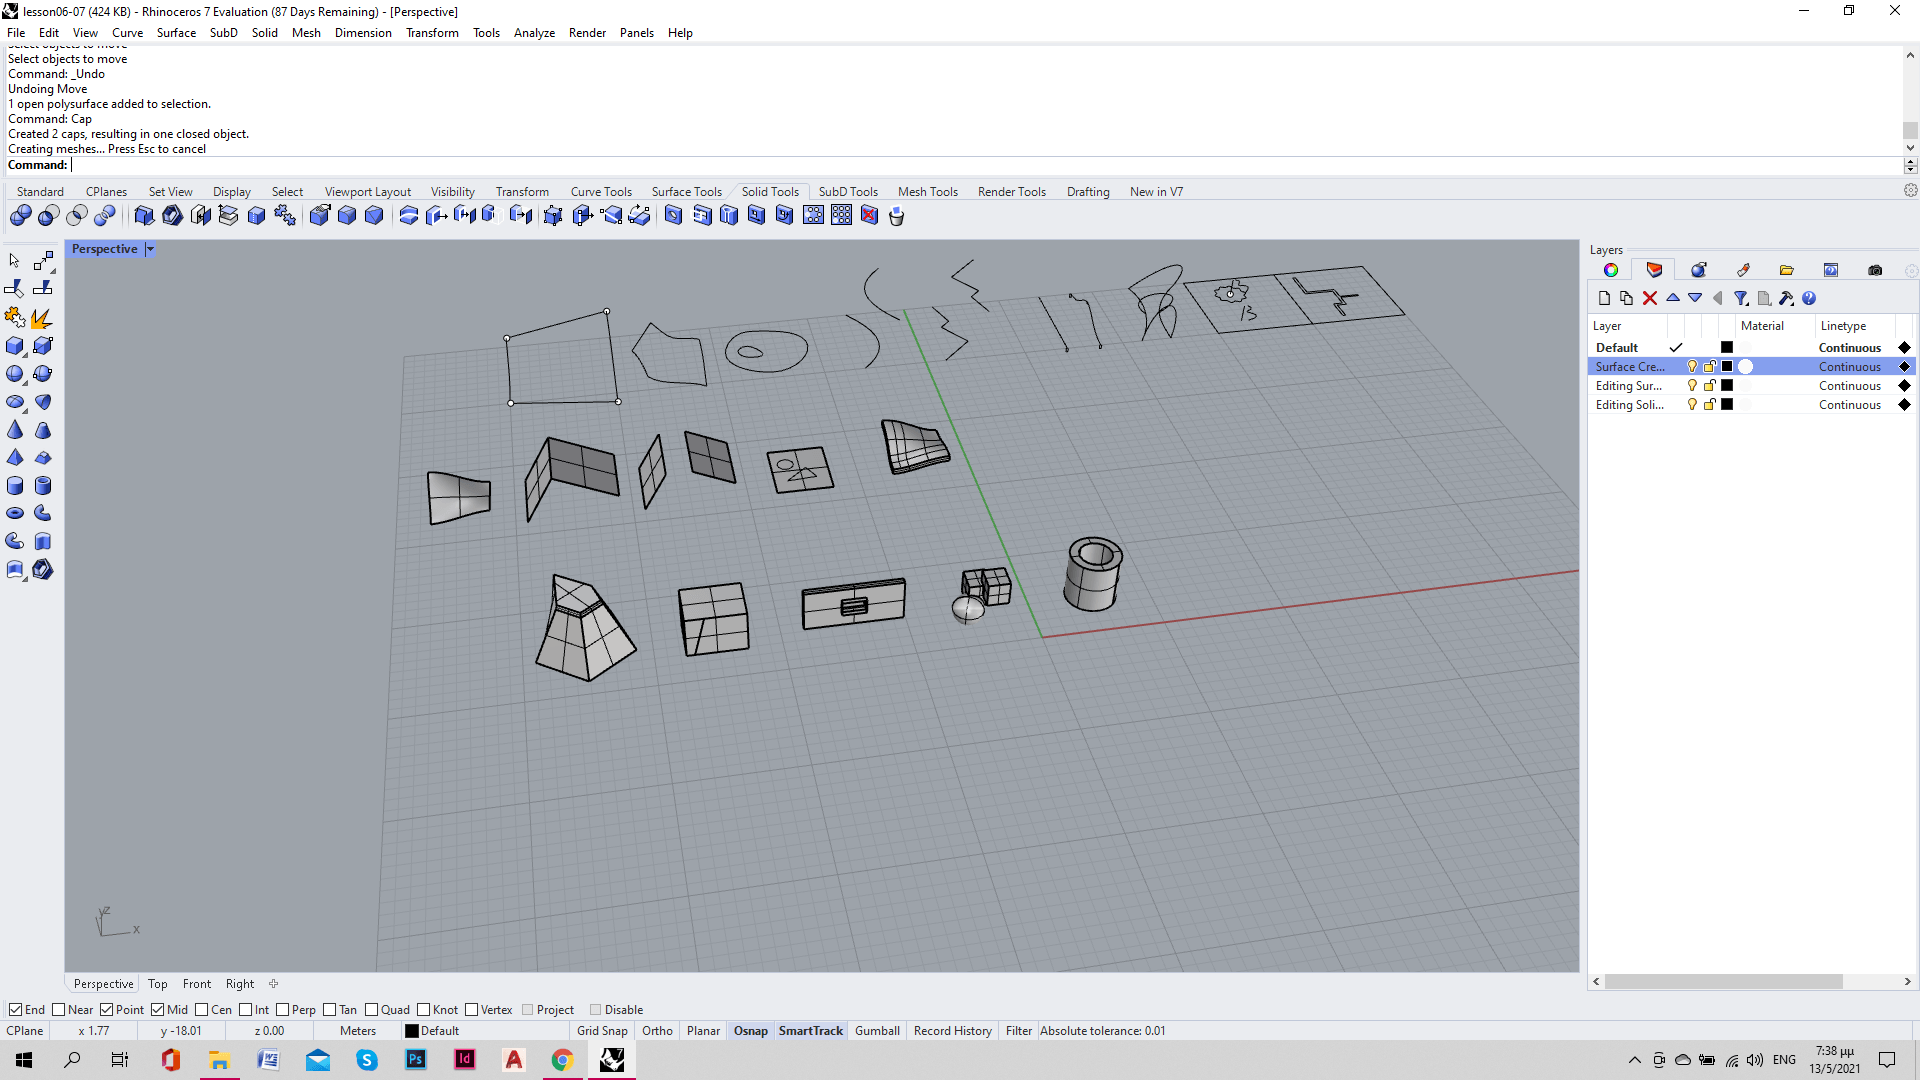Viewport: 1920px width, 1080px height.
Task: Pick the Paraboloid tool in left sidebar
Action: coord(43,402)
